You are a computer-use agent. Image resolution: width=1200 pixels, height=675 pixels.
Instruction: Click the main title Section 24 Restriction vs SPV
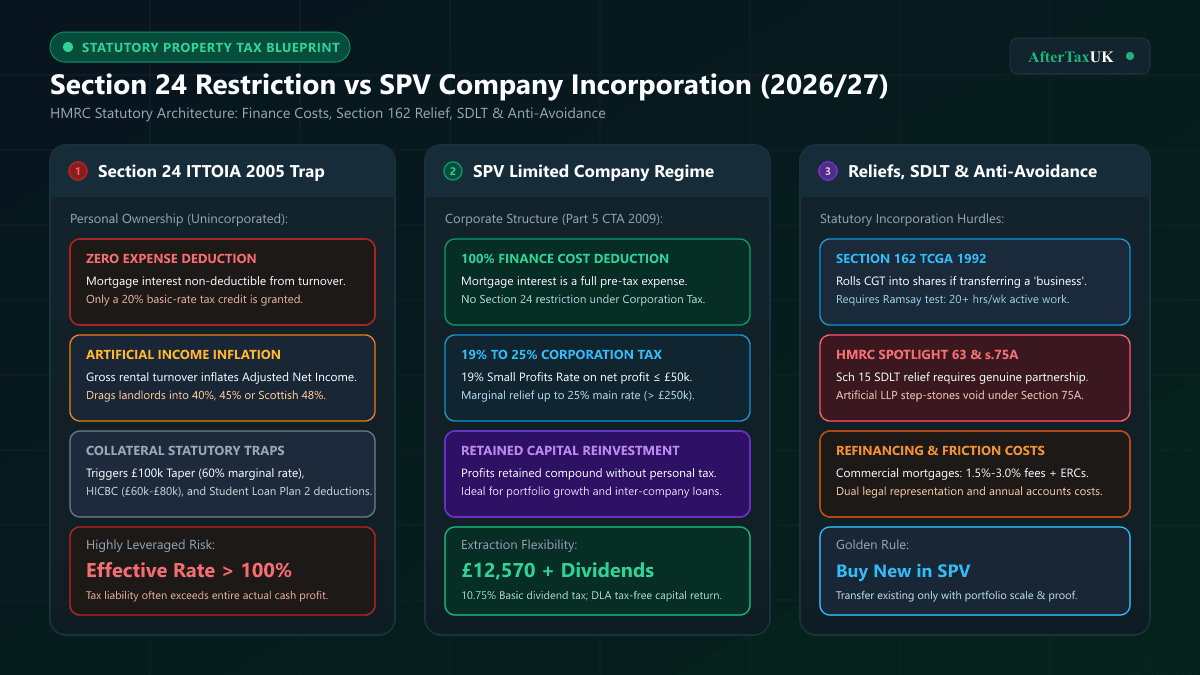coord(469,85)
